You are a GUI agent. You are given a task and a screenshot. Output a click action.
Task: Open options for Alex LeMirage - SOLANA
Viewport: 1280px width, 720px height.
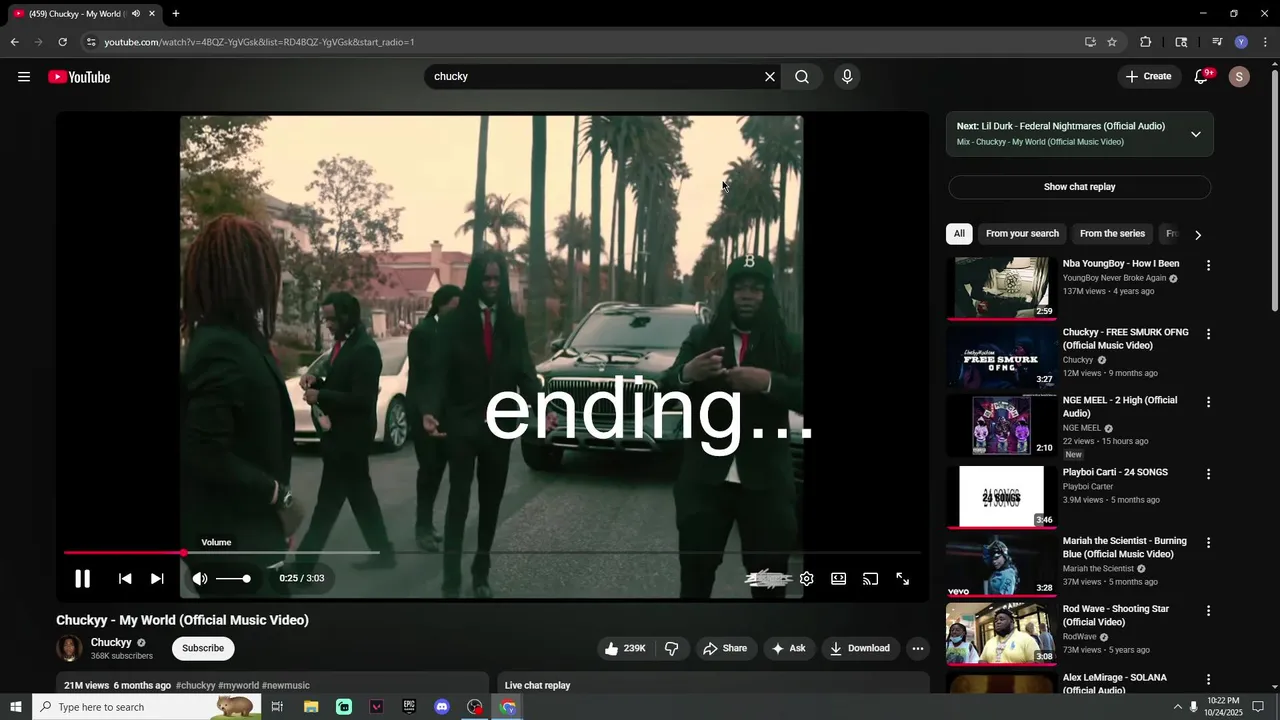1208,679
